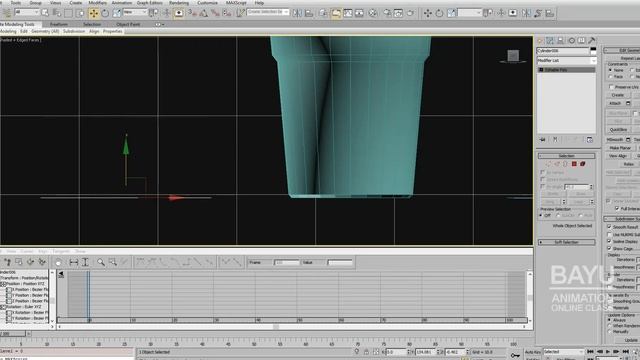Click the Select Object arrow tool
Viewport: 640px width, 360px height.
click(x=45, y=13)
